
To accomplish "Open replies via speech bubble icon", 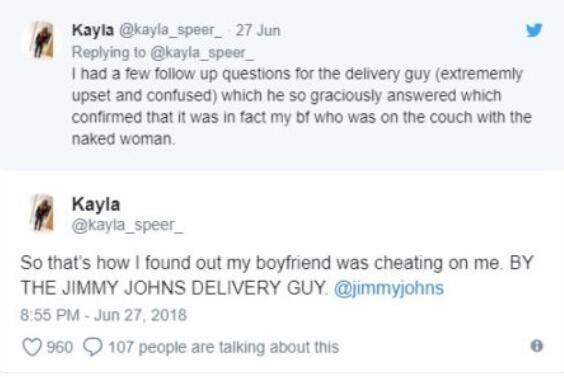I will tap(93, 347).
